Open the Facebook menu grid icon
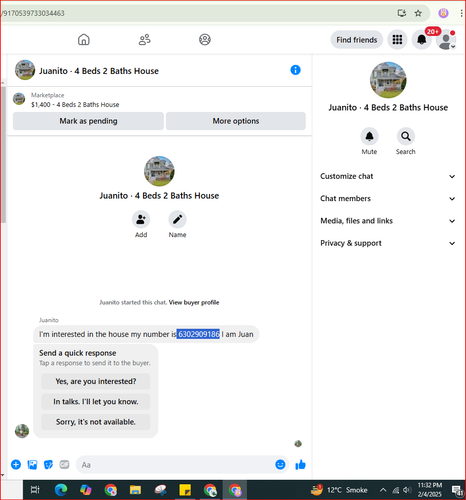 [x=397, y=40]
